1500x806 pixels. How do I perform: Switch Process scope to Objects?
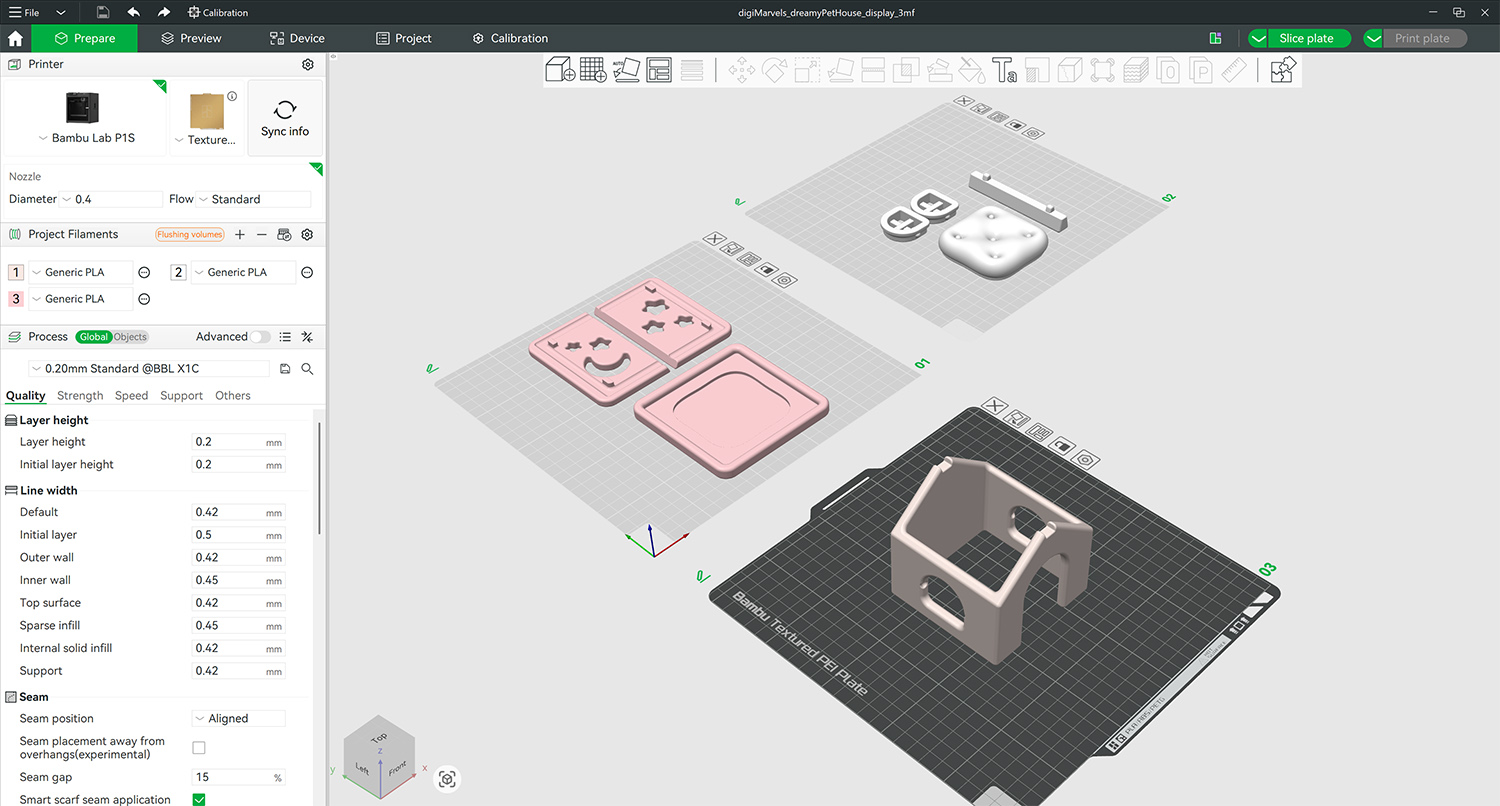pos(130,337)
